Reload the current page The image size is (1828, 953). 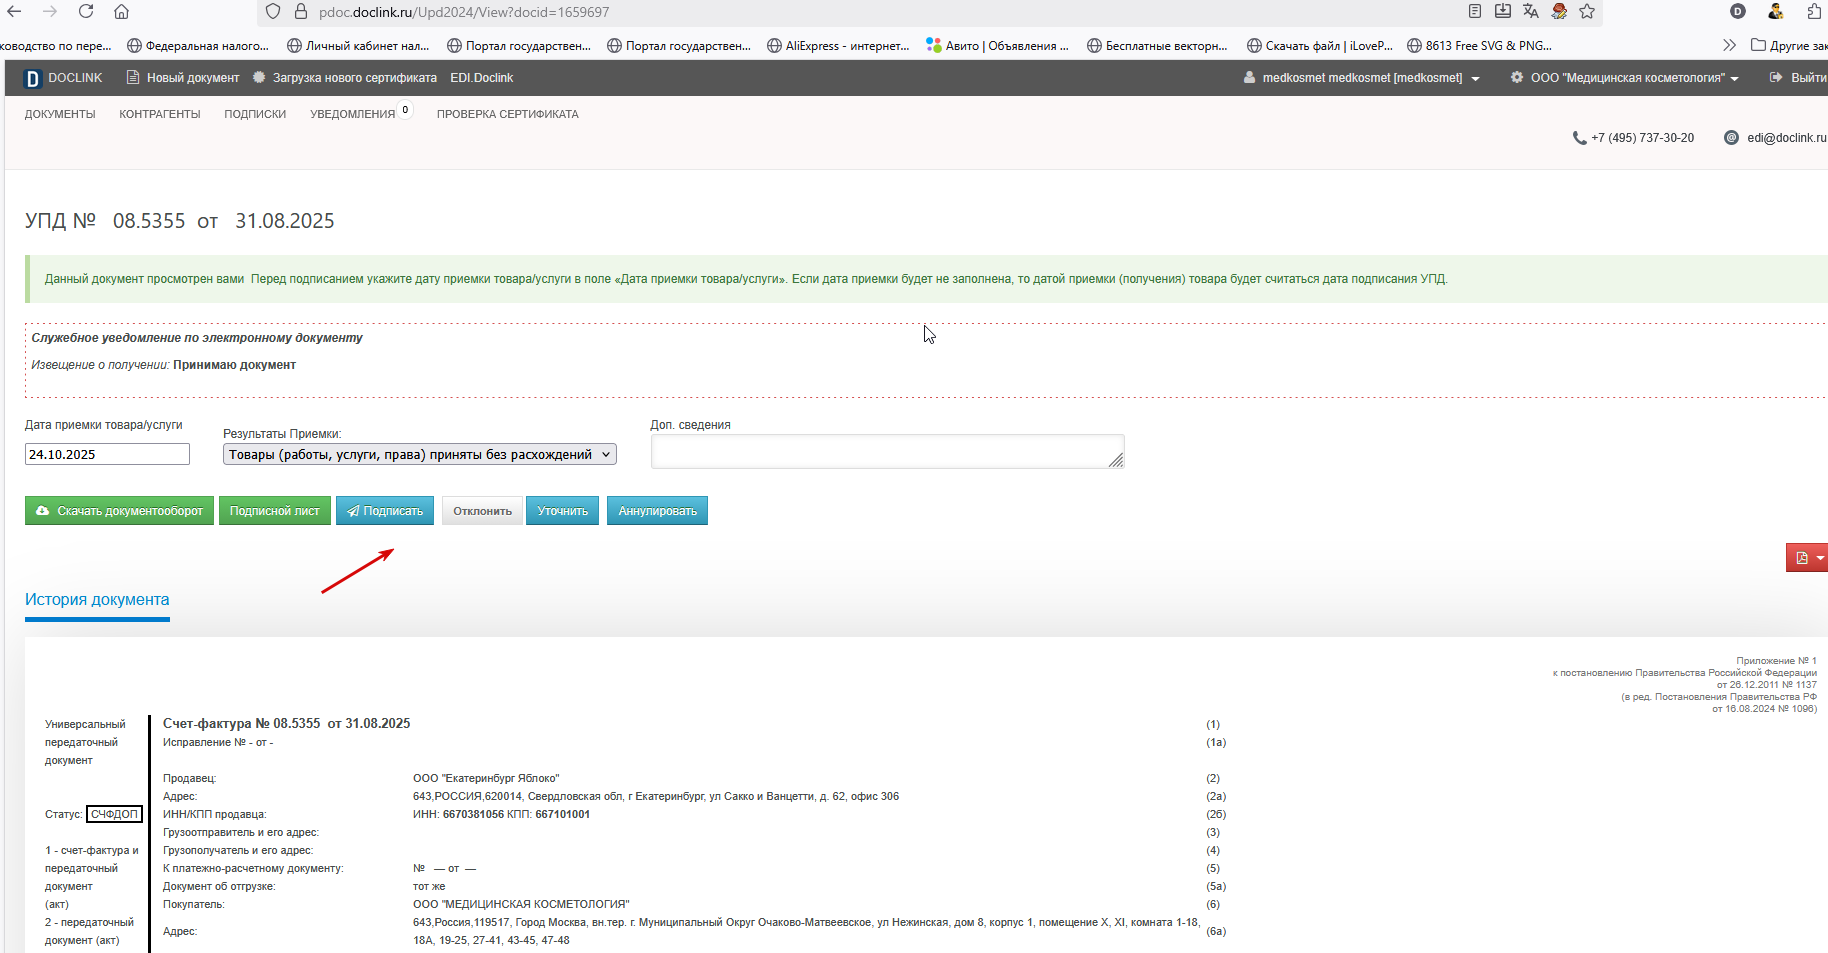click(86, 12)
